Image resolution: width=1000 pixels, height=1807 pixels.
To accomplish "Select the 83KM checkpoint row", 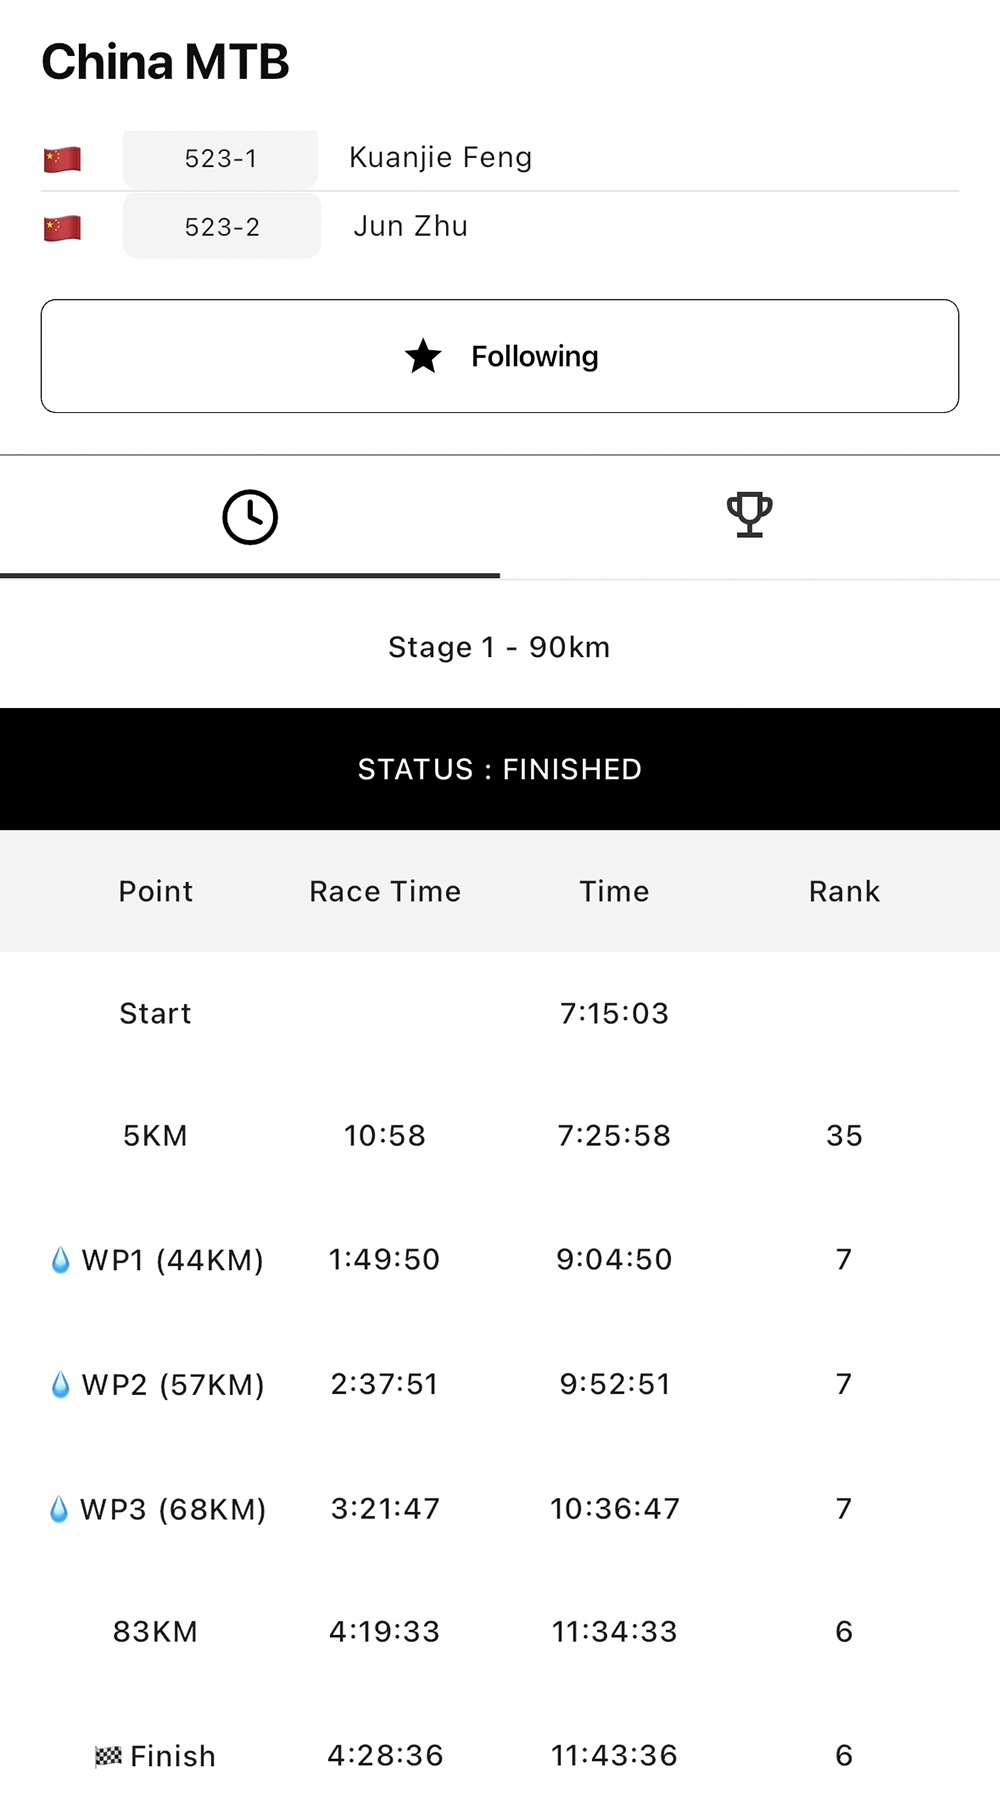I will click(500, 1632).
